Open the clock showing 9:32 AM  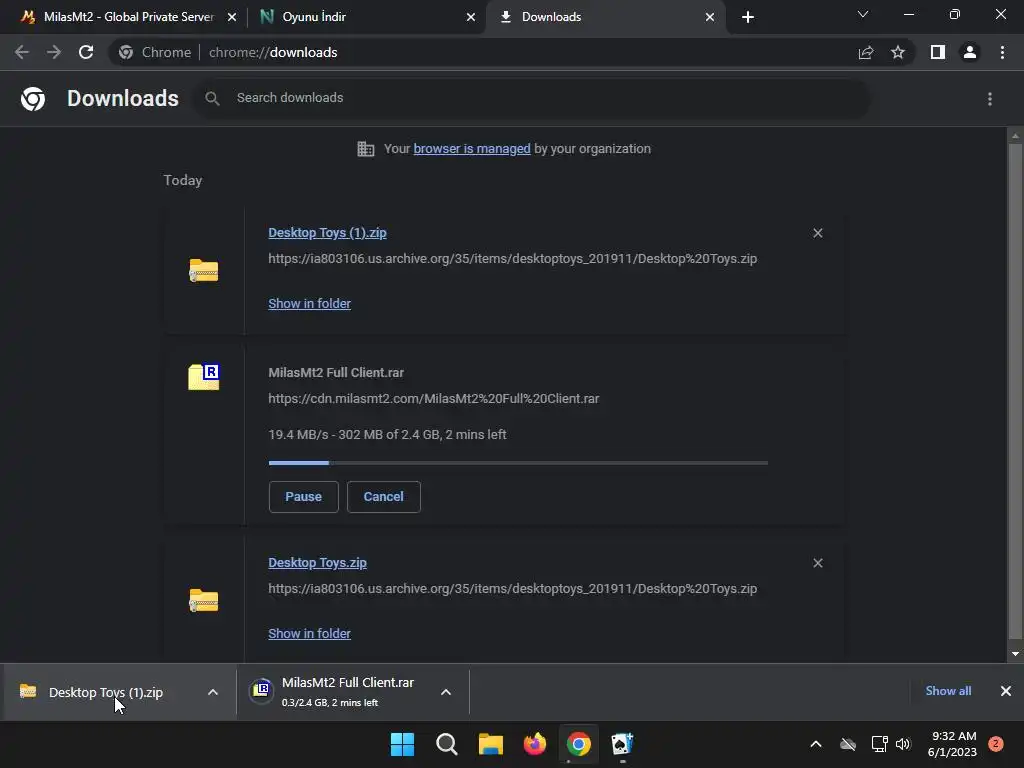(x=952, y=744)
